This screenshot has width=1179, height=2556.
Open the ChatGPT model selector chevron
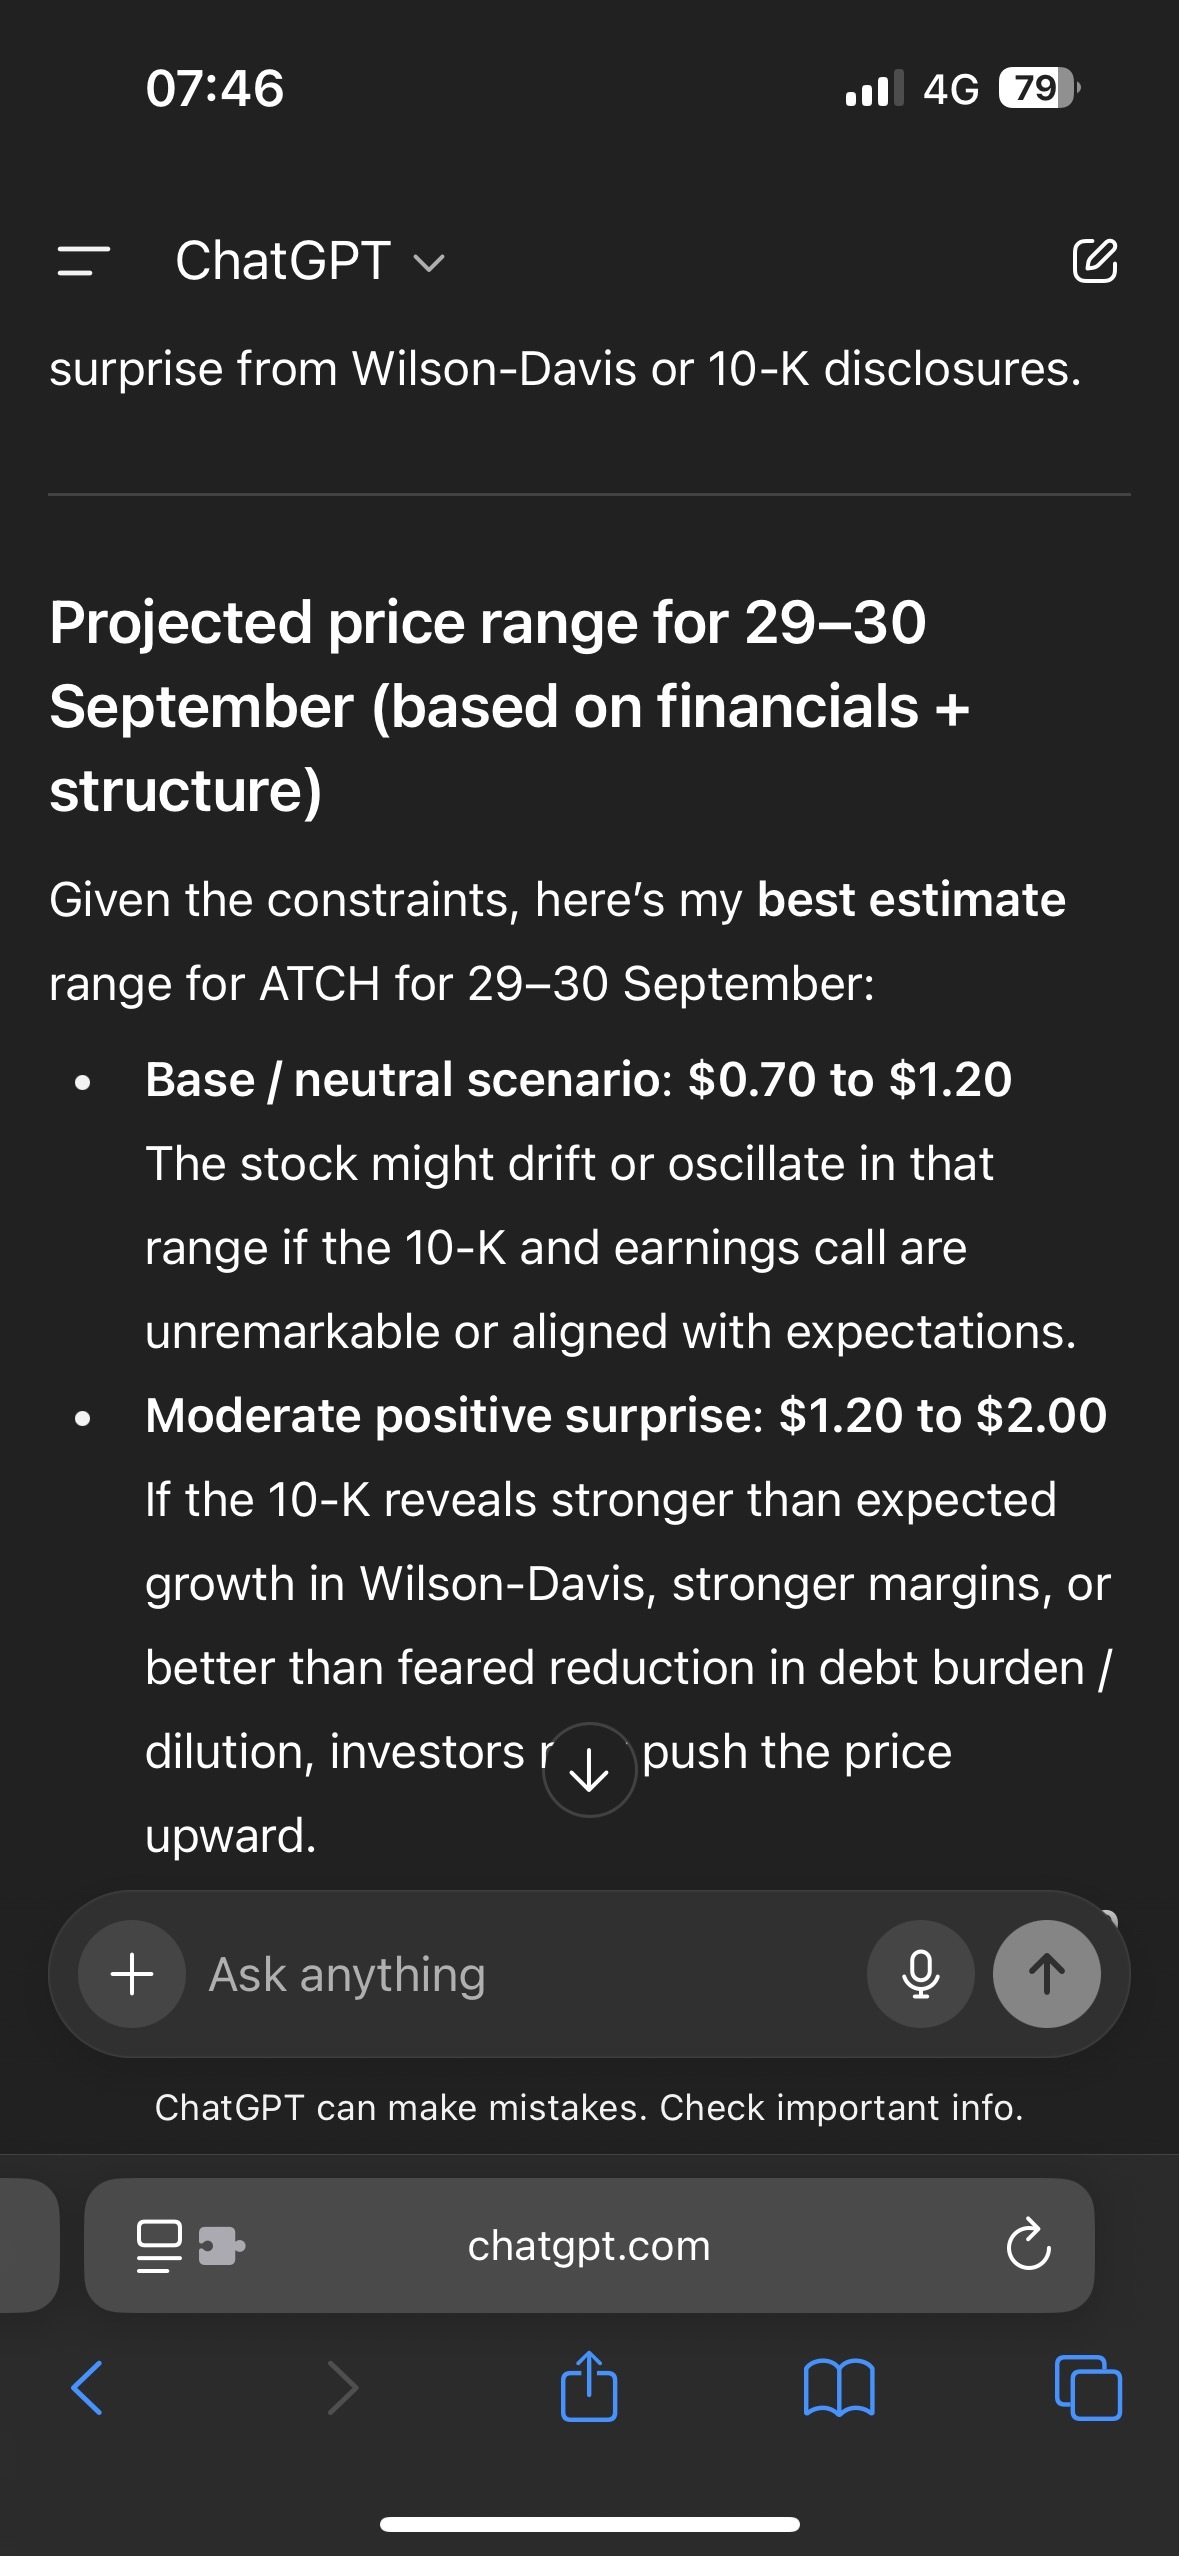click(x=430, y=265)
